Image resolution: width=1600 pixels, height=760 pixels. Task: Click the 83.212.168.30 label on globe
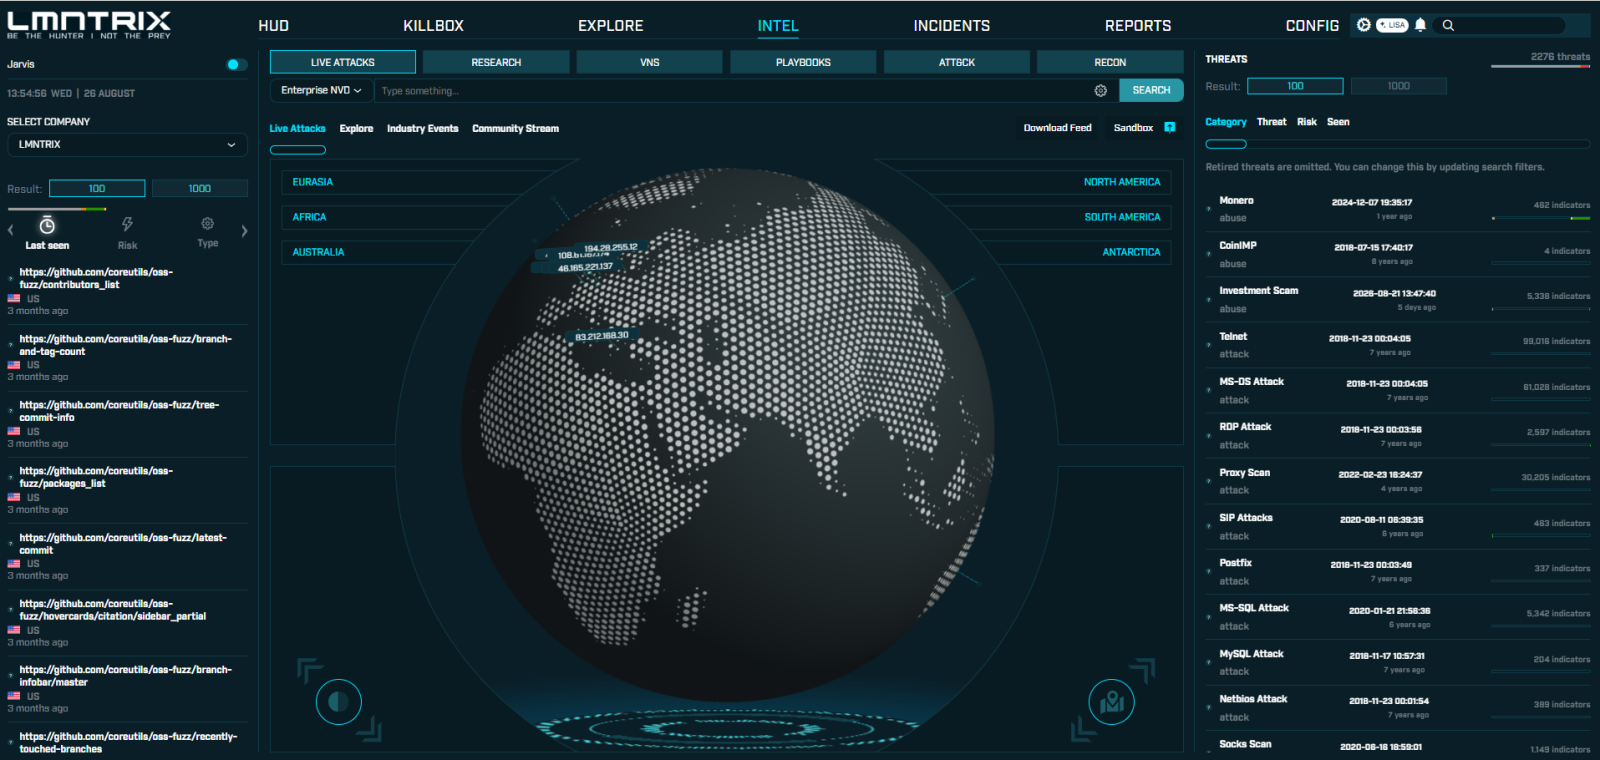(x=601, y=336)
